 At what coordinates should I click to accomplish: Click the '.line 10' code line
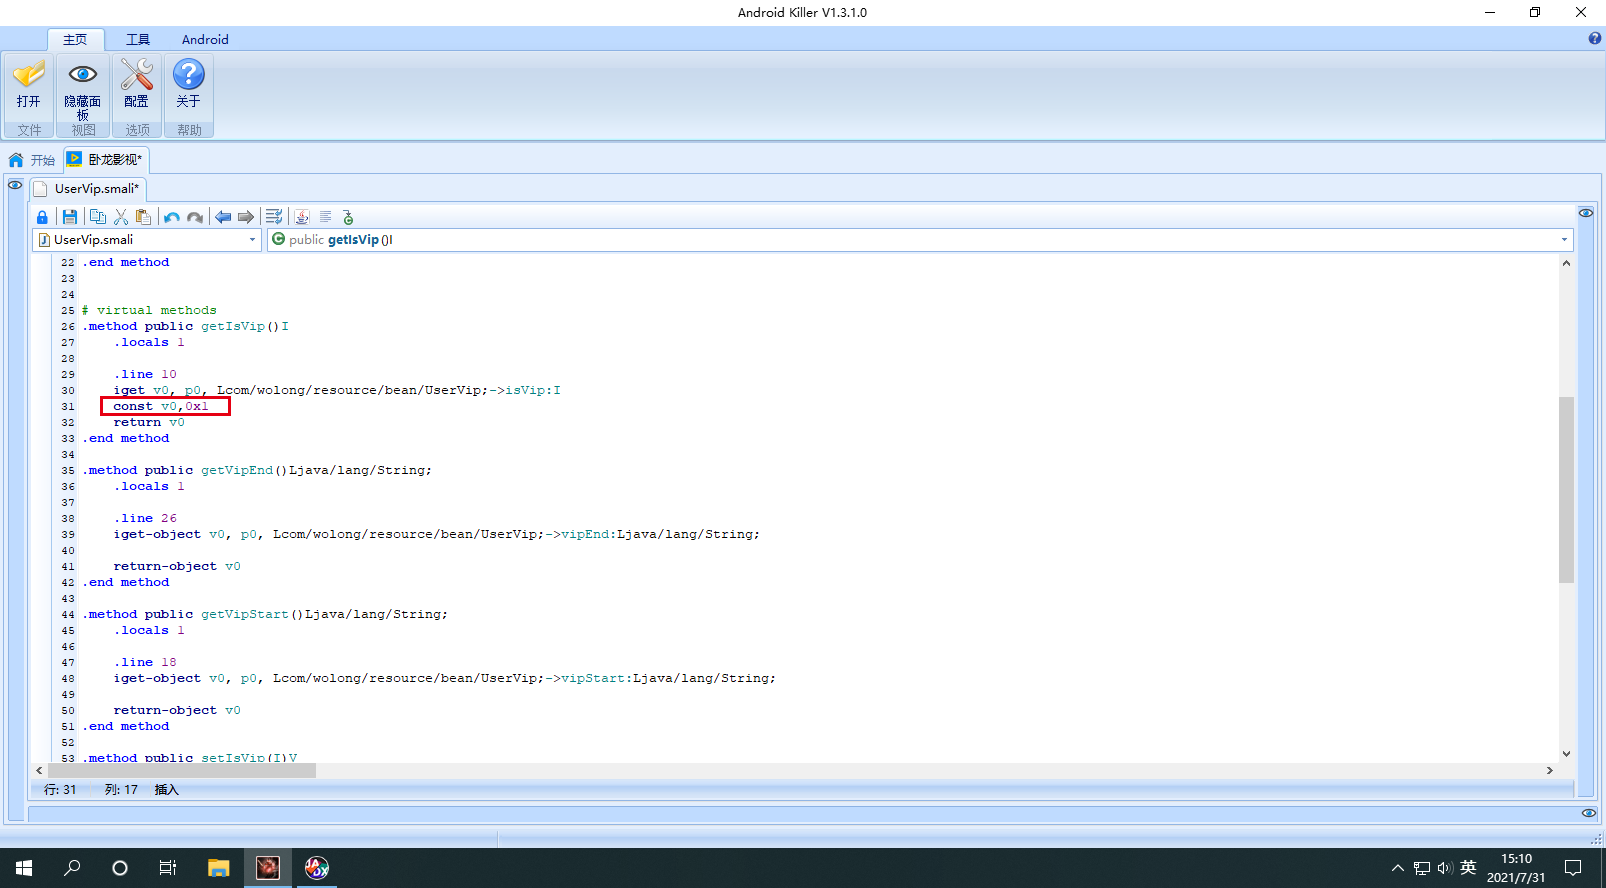[x=145, y=374]
